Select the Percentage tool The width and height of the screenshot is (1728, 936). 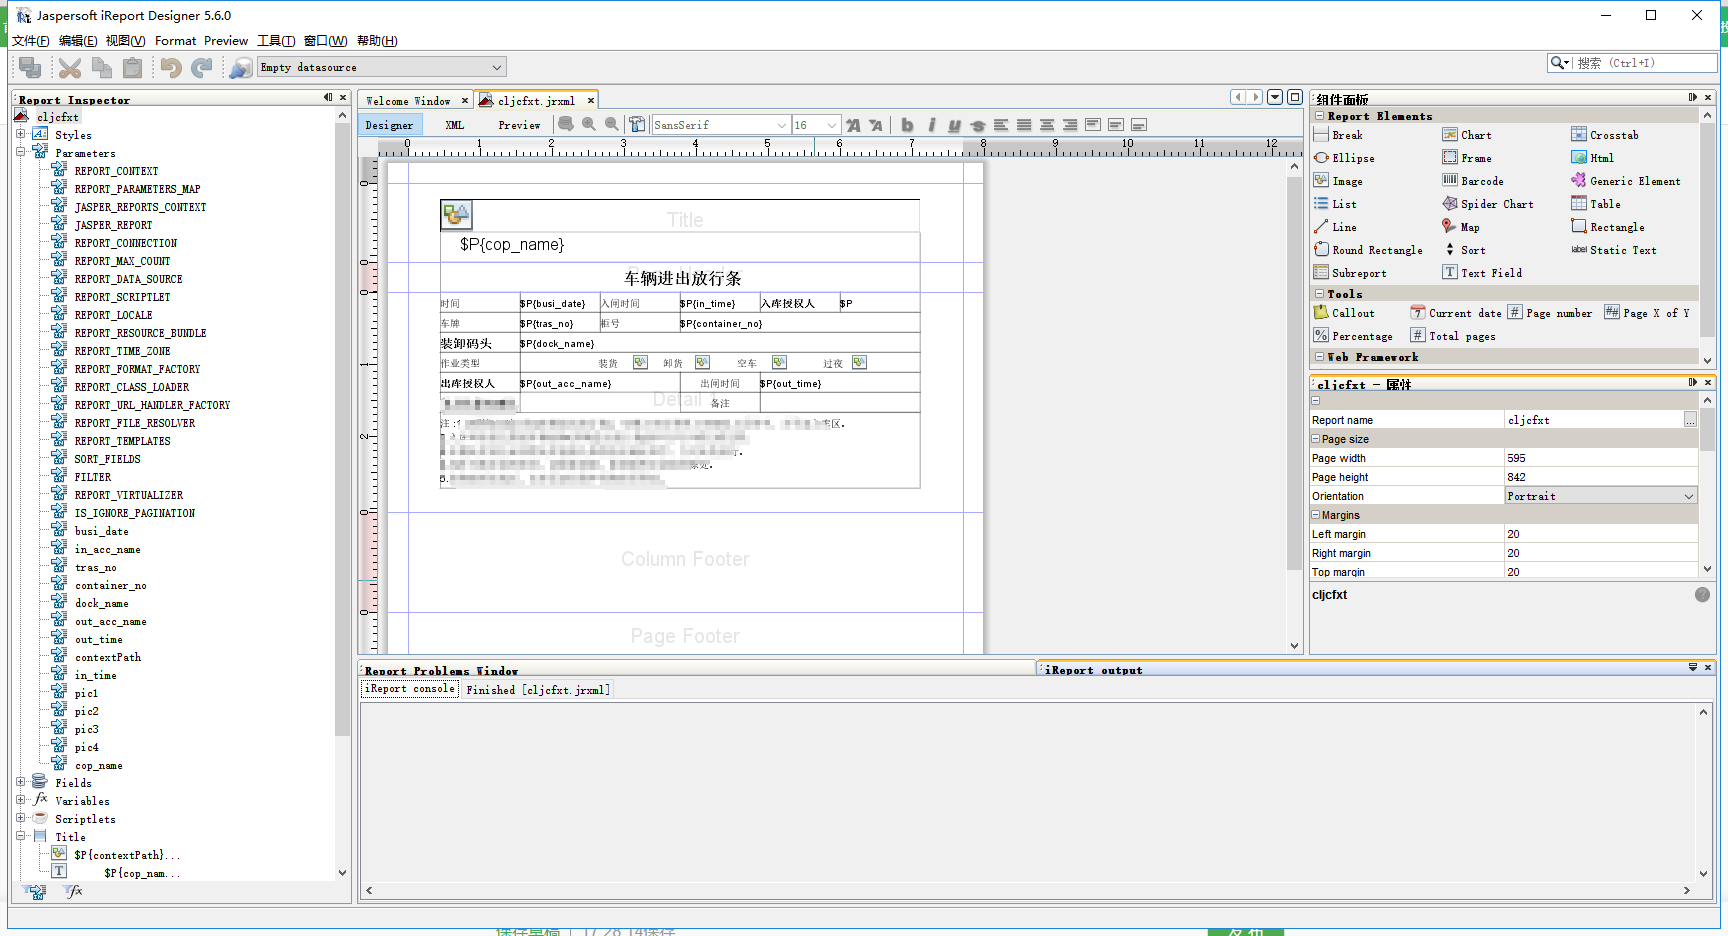pyautogui.click(x=1353, y=336)
